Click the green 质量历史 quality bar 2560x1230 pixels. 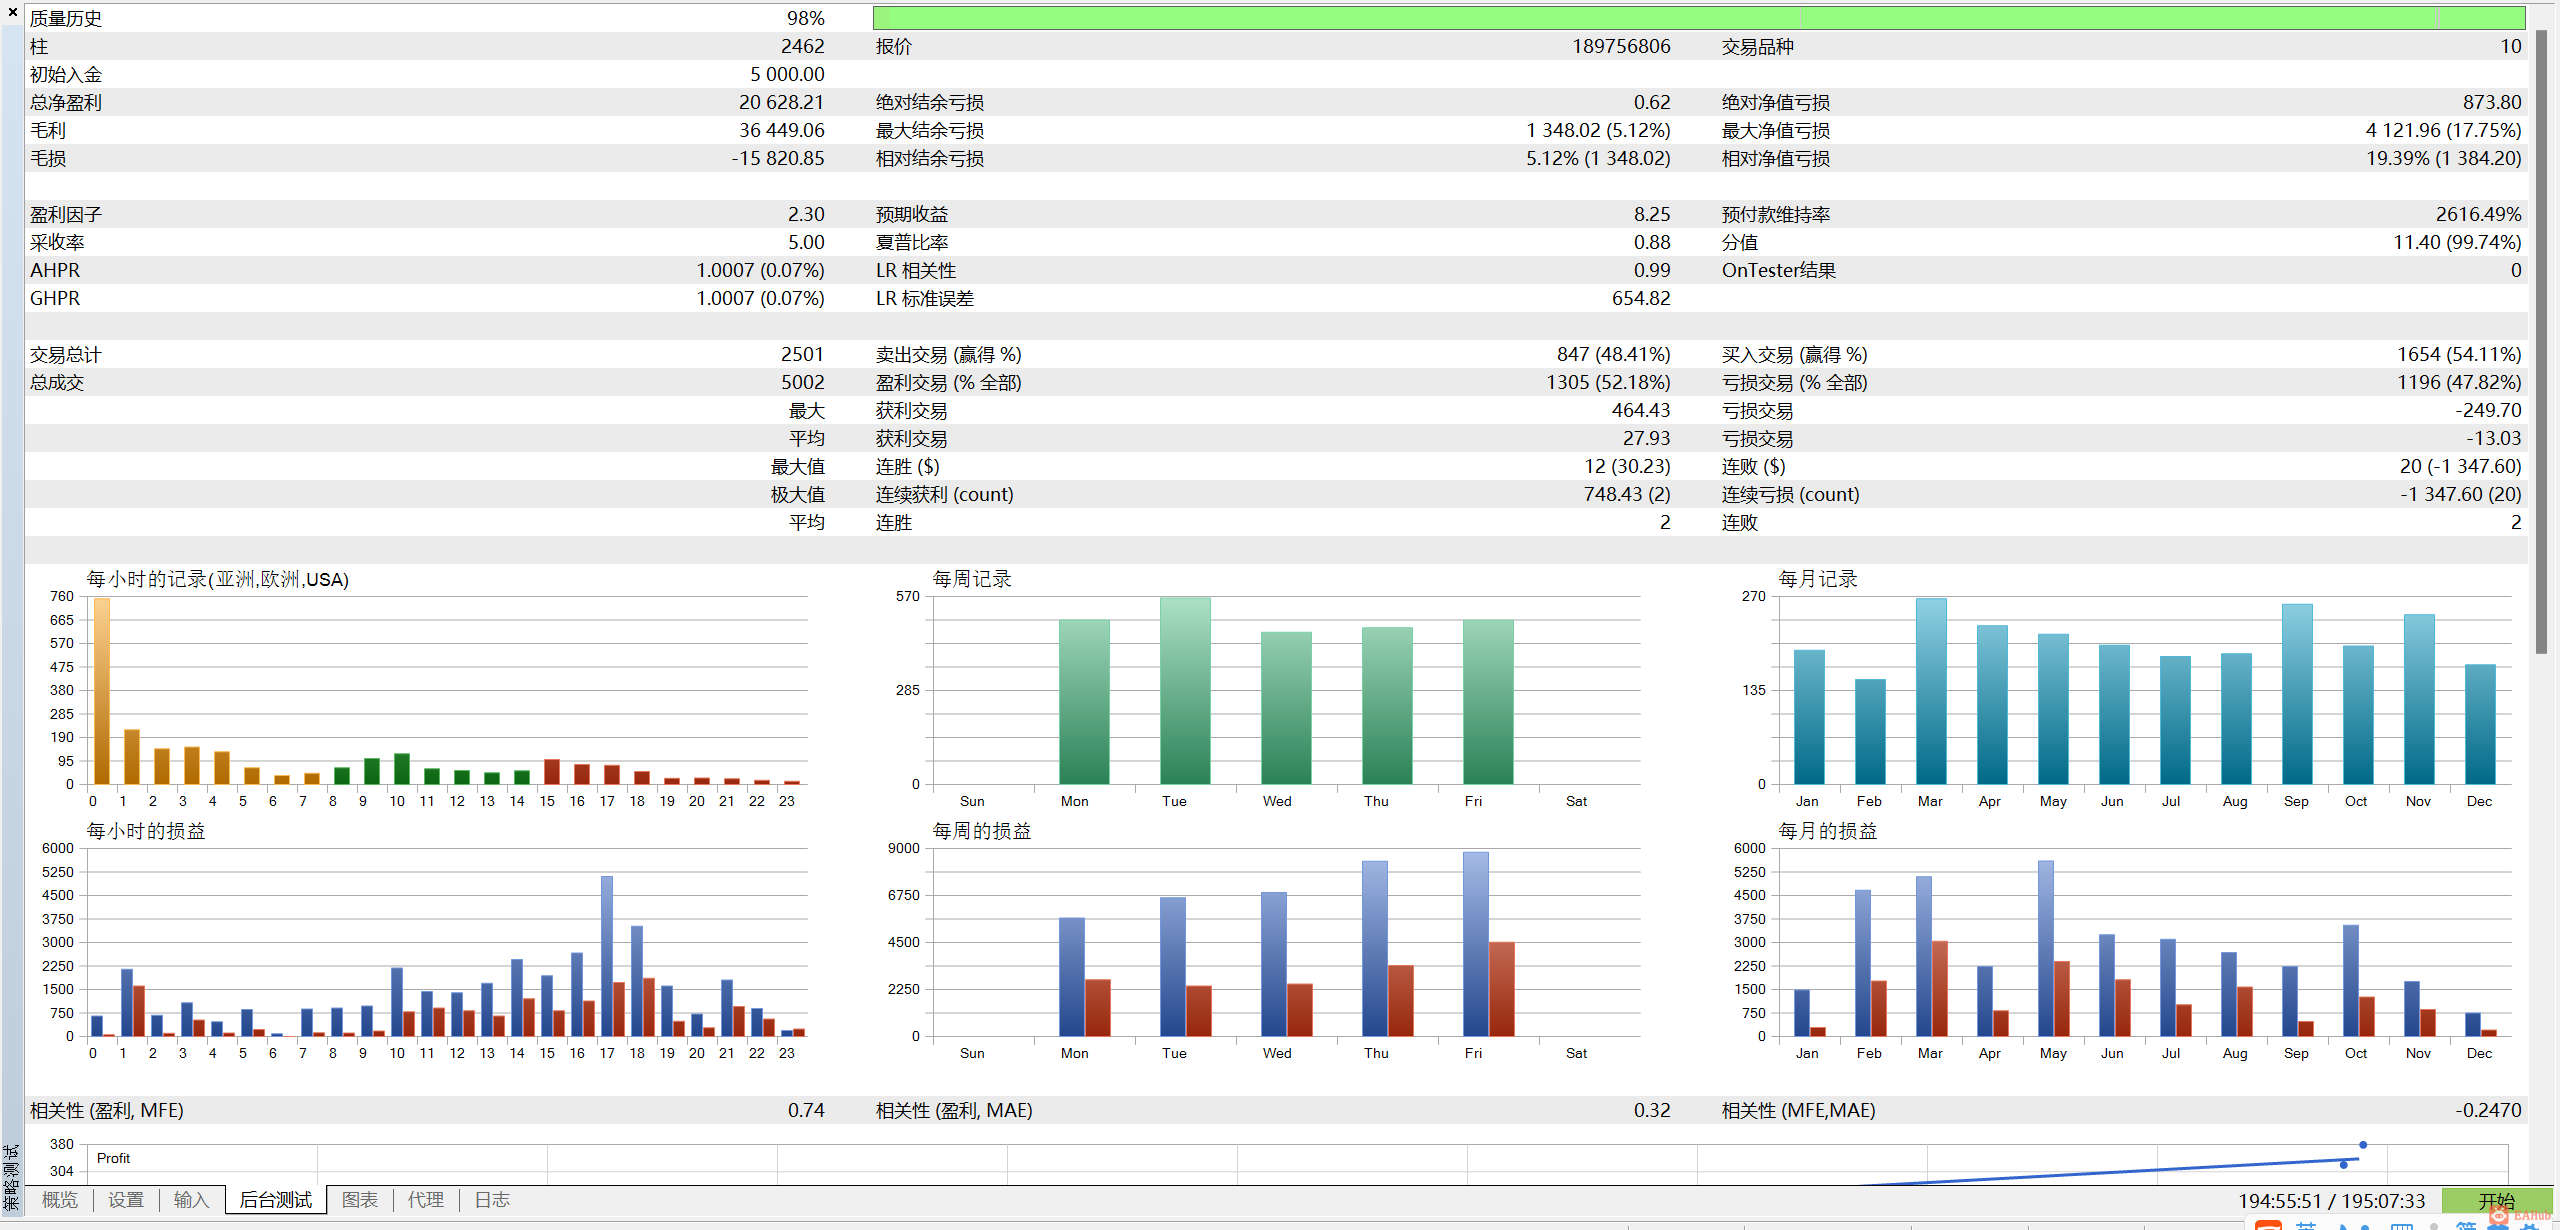tap(1698, 18)
